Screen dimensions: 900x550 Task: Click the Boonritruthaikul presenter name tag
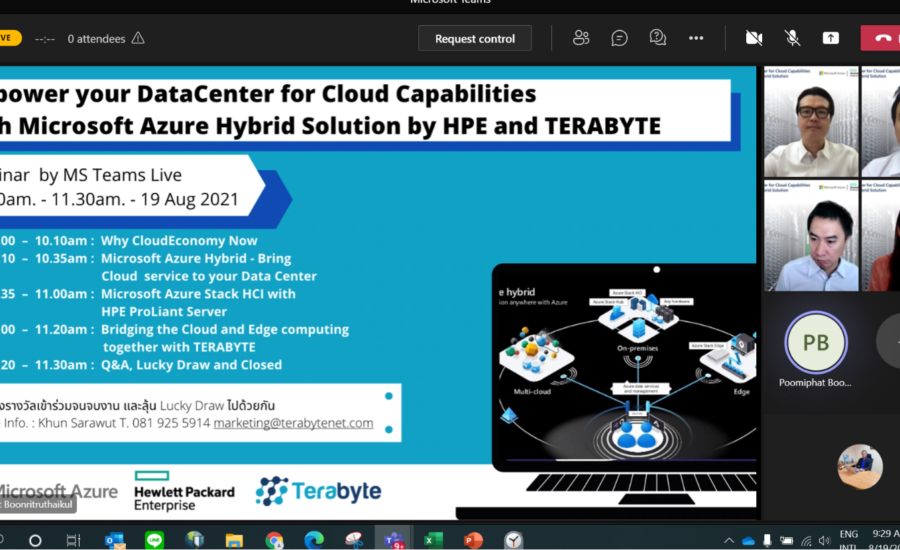[x=38, y=504]
